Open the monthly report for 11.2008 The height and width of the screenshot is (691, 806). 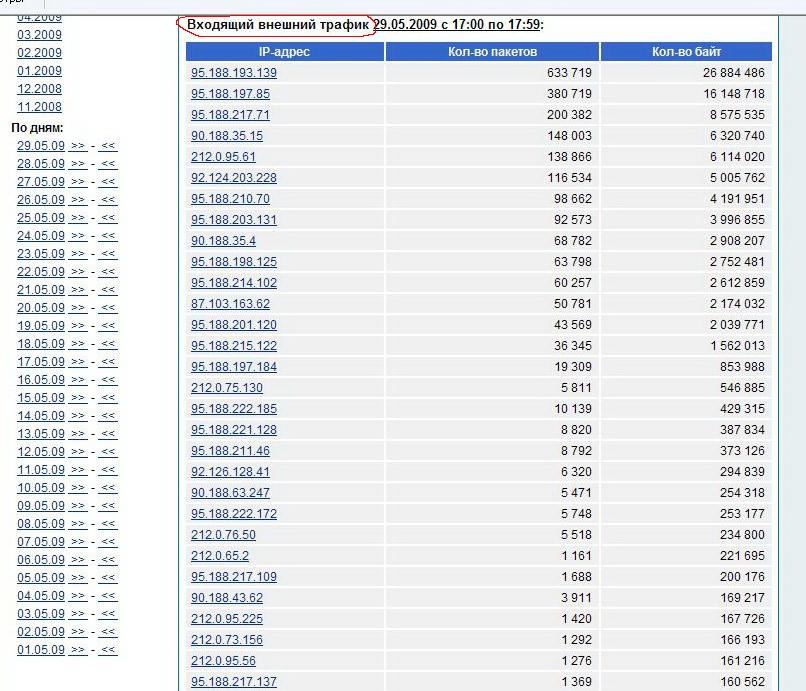click(x=39, y=107)
